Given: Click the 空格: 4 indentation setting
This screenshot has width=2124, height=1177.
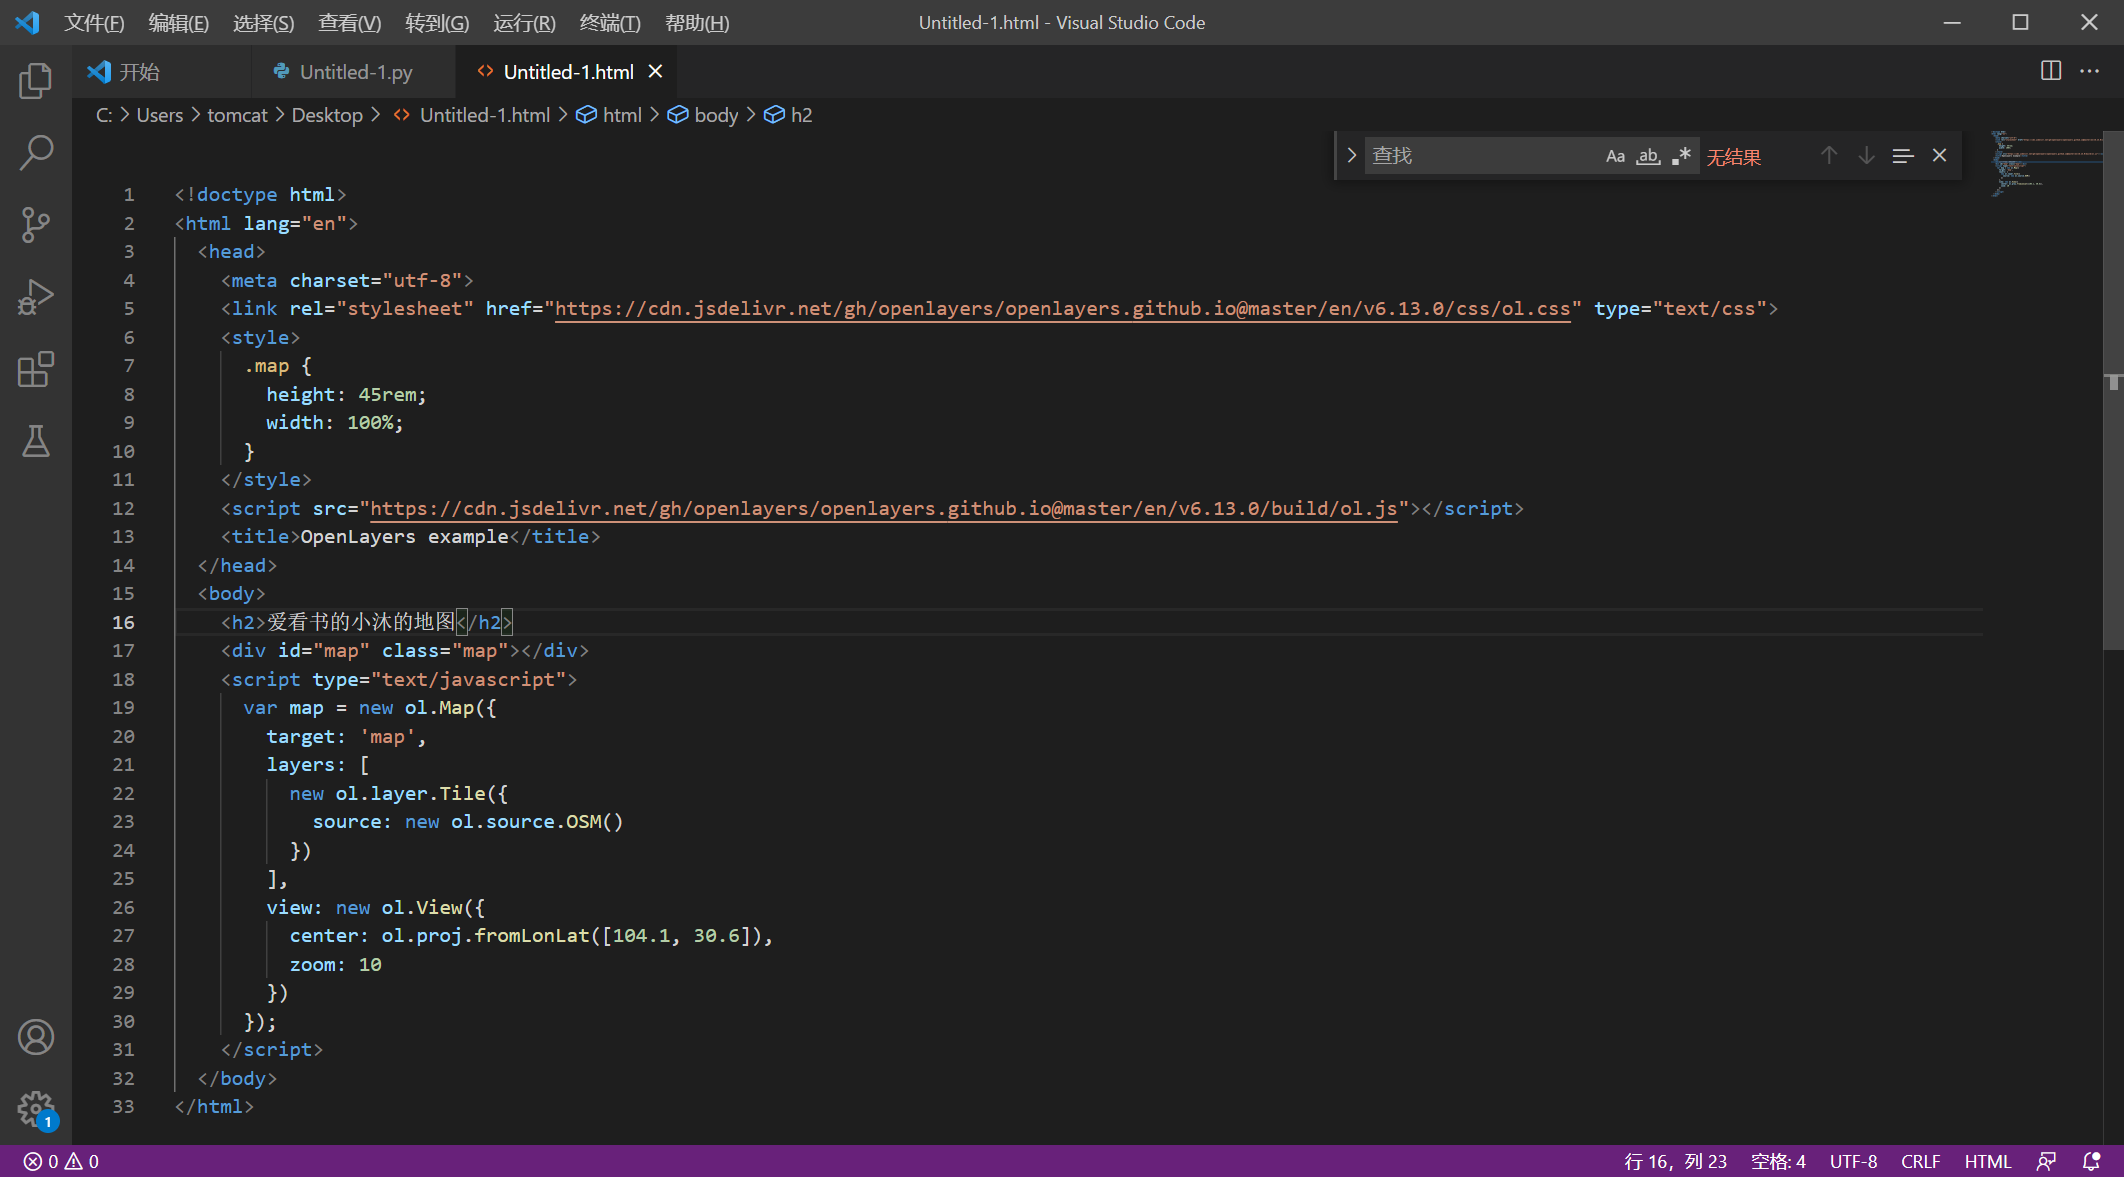Looking at the screenshot, I should (x=1778, y=1161).
